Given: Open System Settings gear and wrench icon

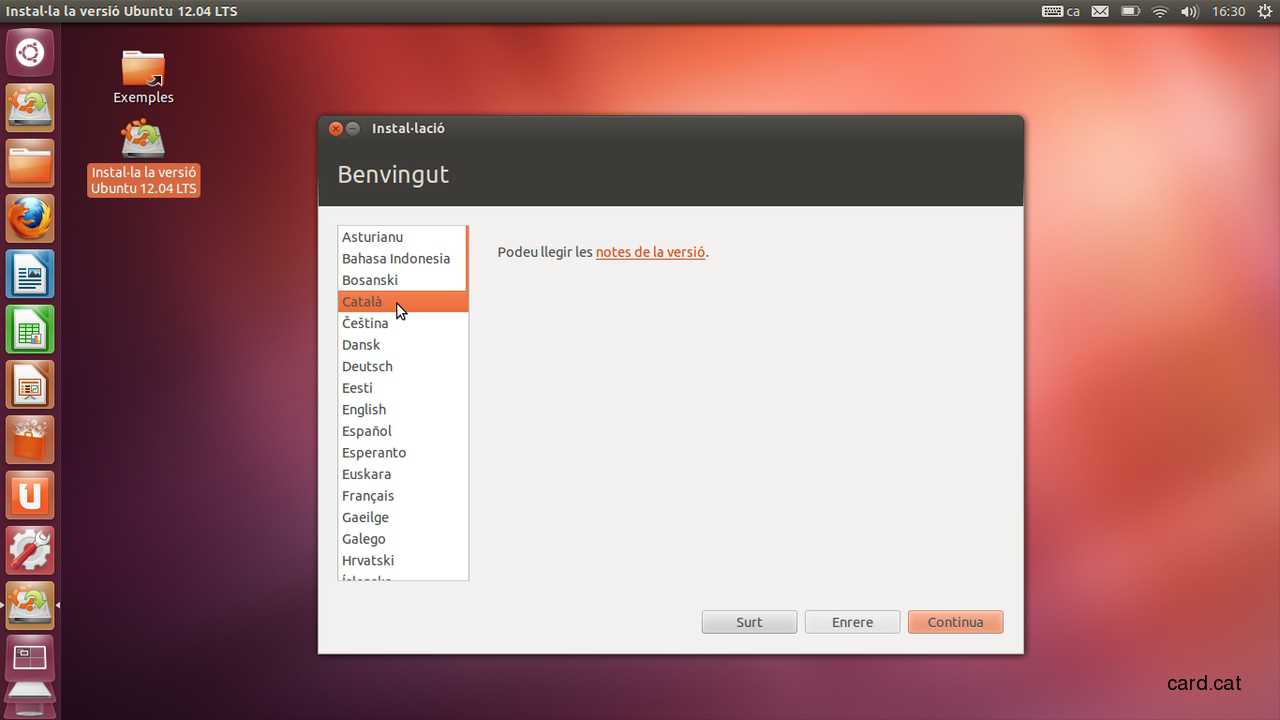Looking at the screenshot, I should (x=30, y=549).
